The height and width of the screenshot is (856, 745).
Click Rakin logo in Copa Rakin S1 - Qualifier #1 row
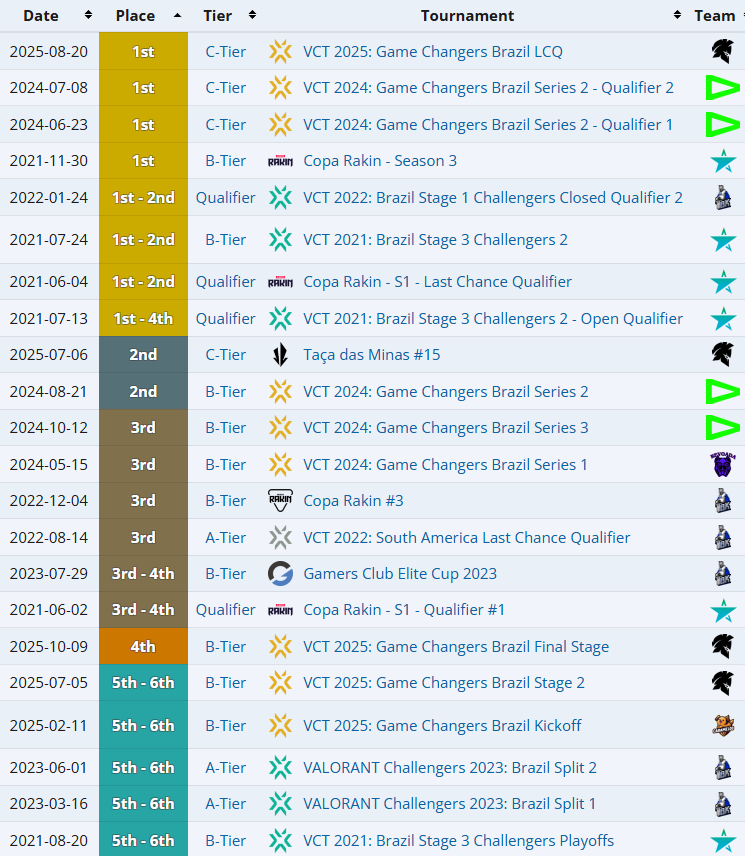(281, 610)
